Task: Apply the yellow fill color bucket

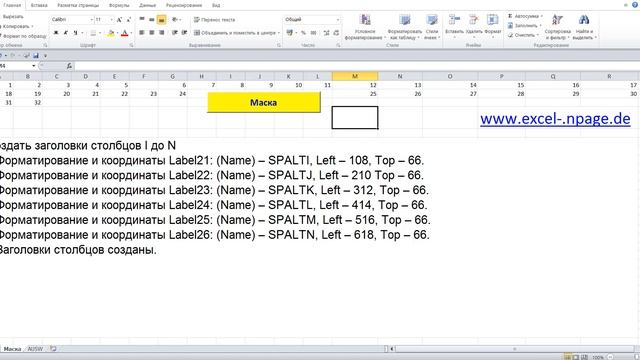Action: (x=111, y=33)
